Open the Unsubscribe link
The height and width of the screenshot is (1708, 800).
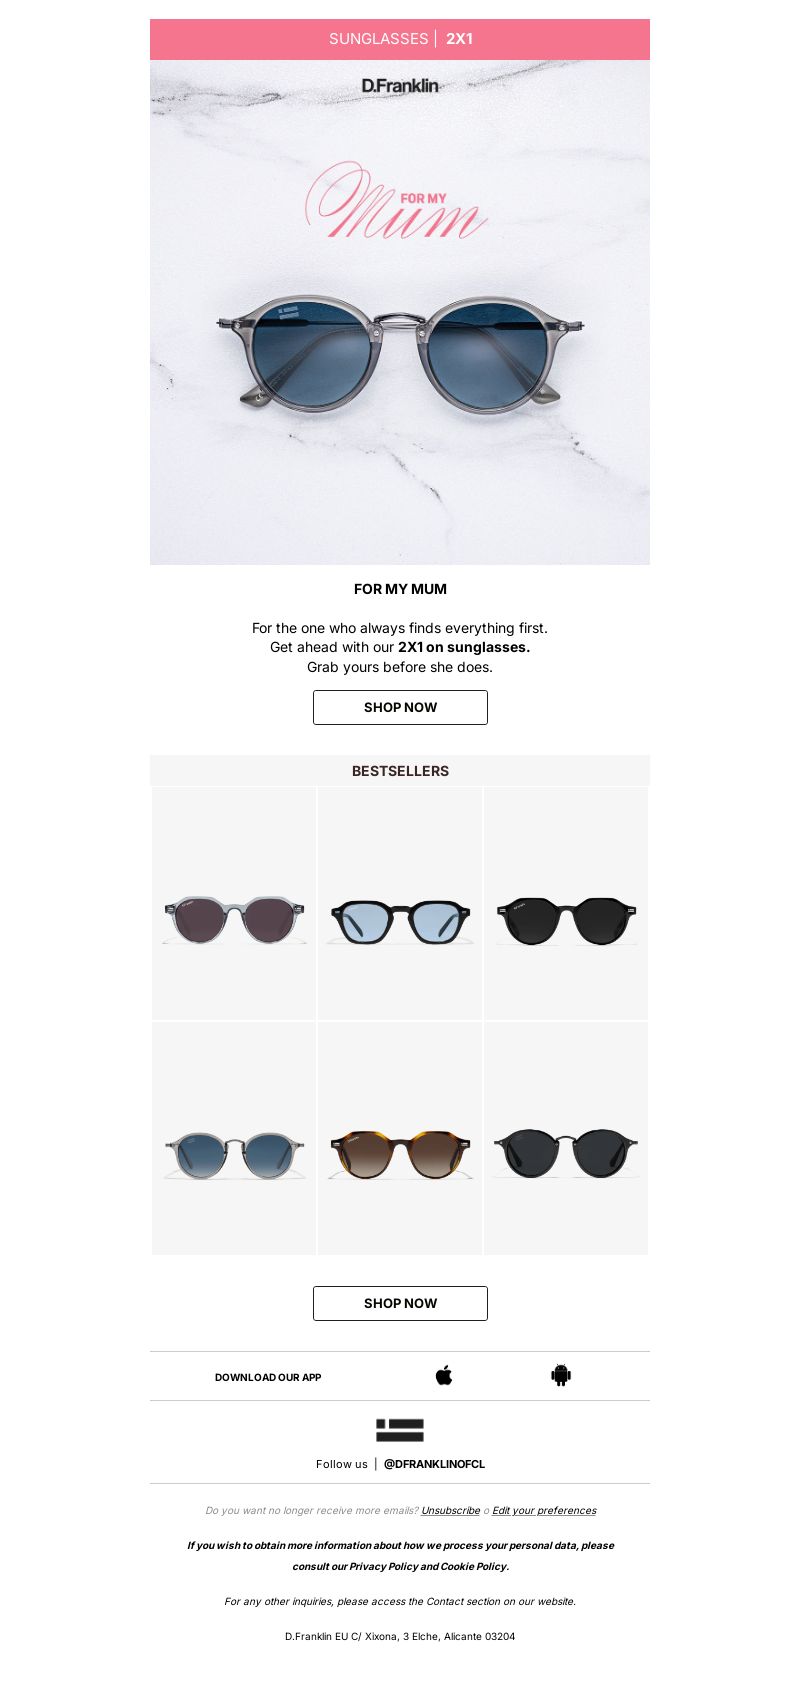450,1510
